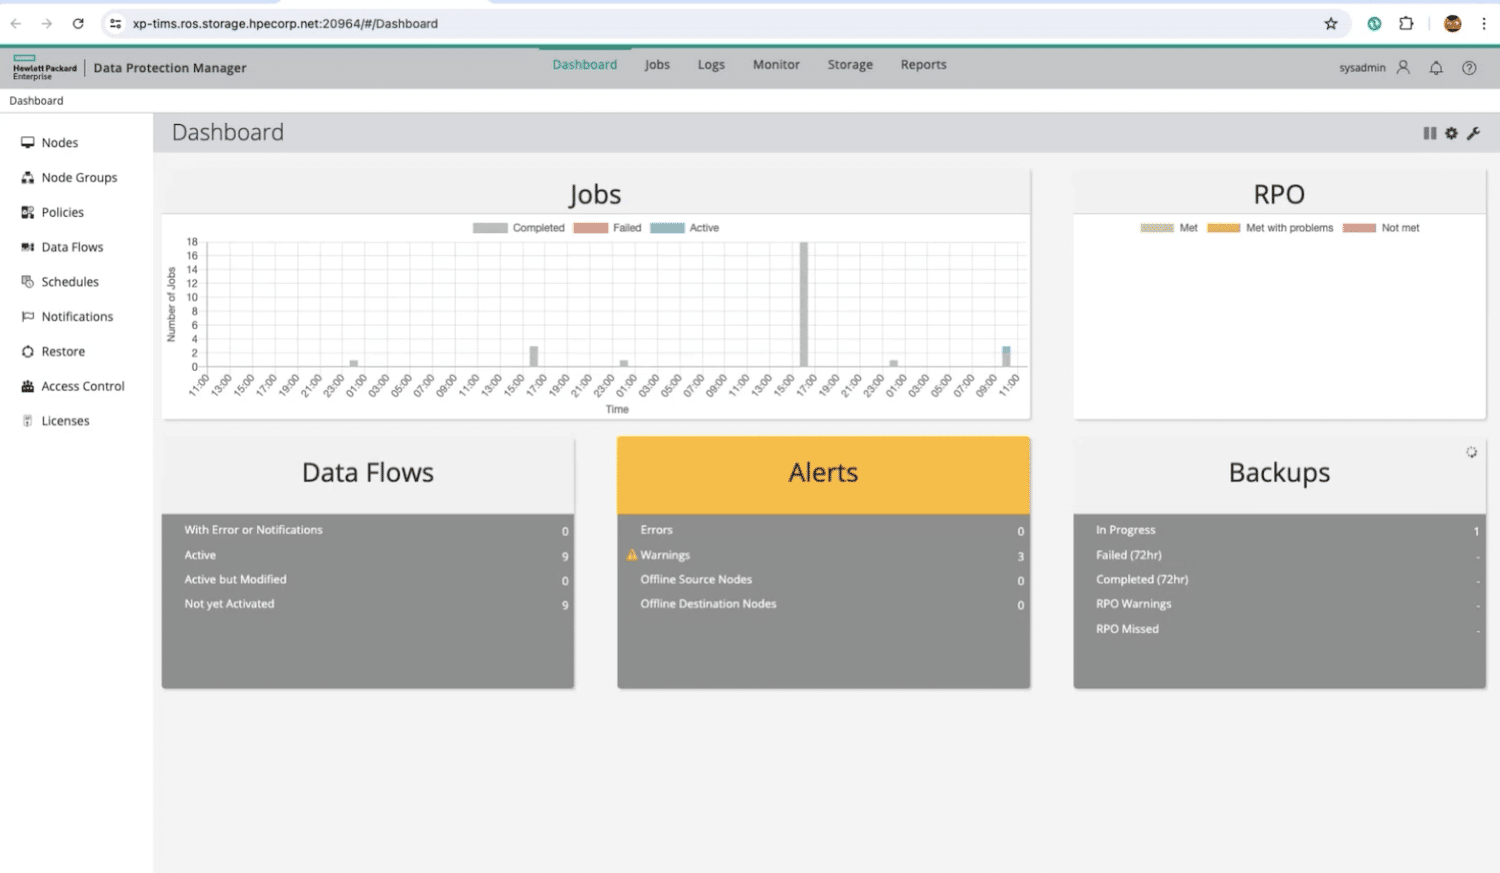
Task: Toggle the Not met legend in RPO
Action: (x=1381, y=228)
